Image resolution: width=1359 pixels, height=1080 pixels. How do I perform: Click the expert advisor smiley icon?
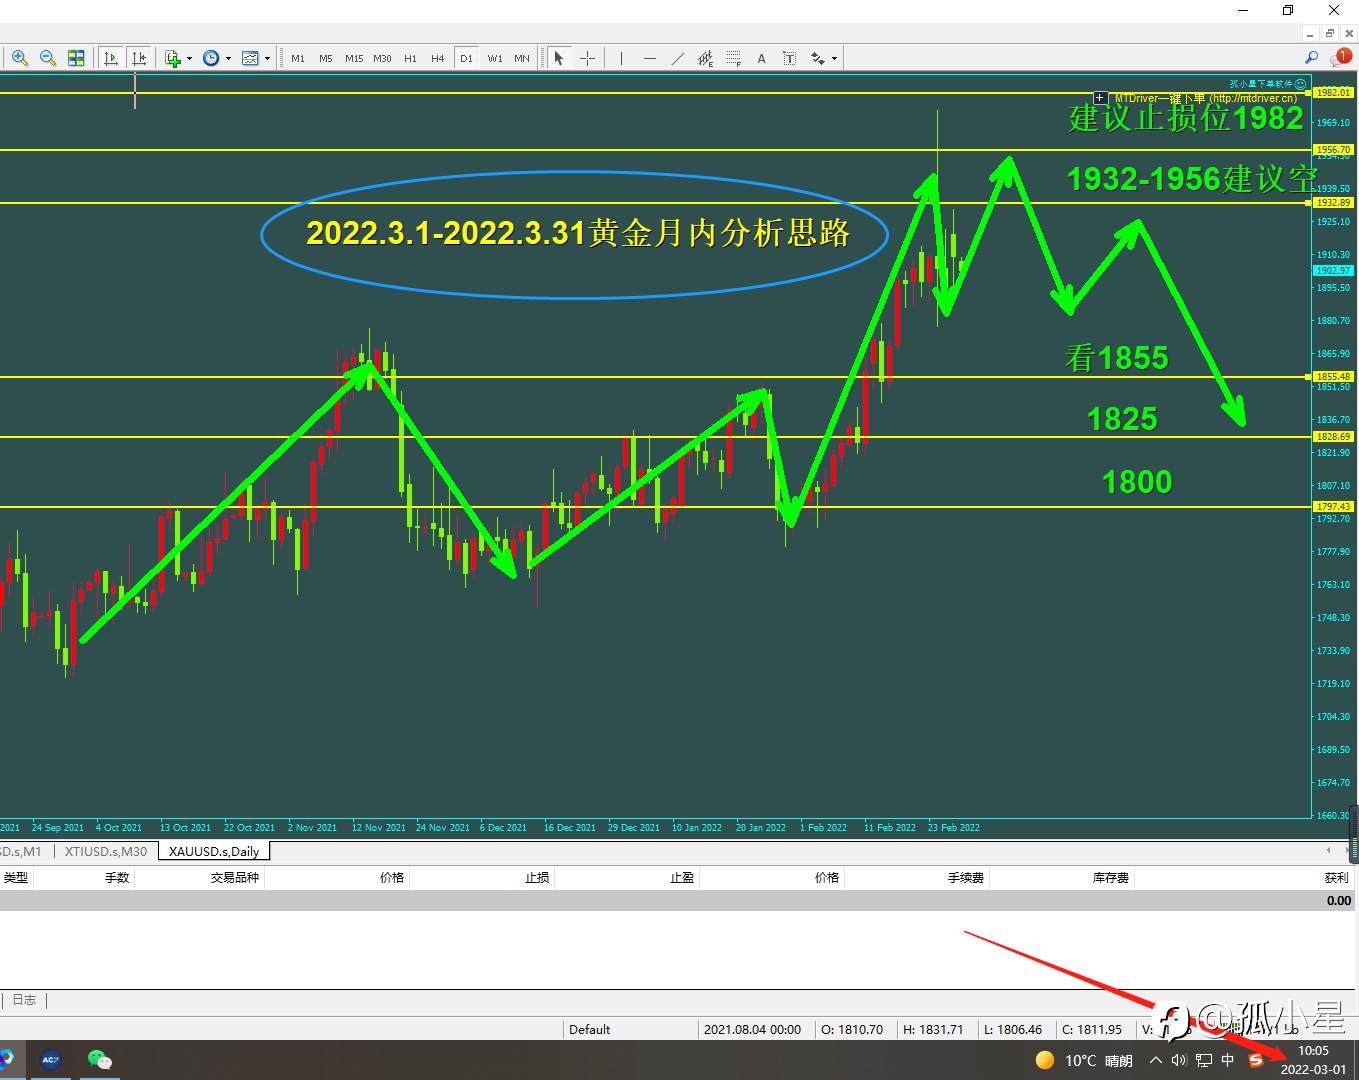(x=1300, y=84)
